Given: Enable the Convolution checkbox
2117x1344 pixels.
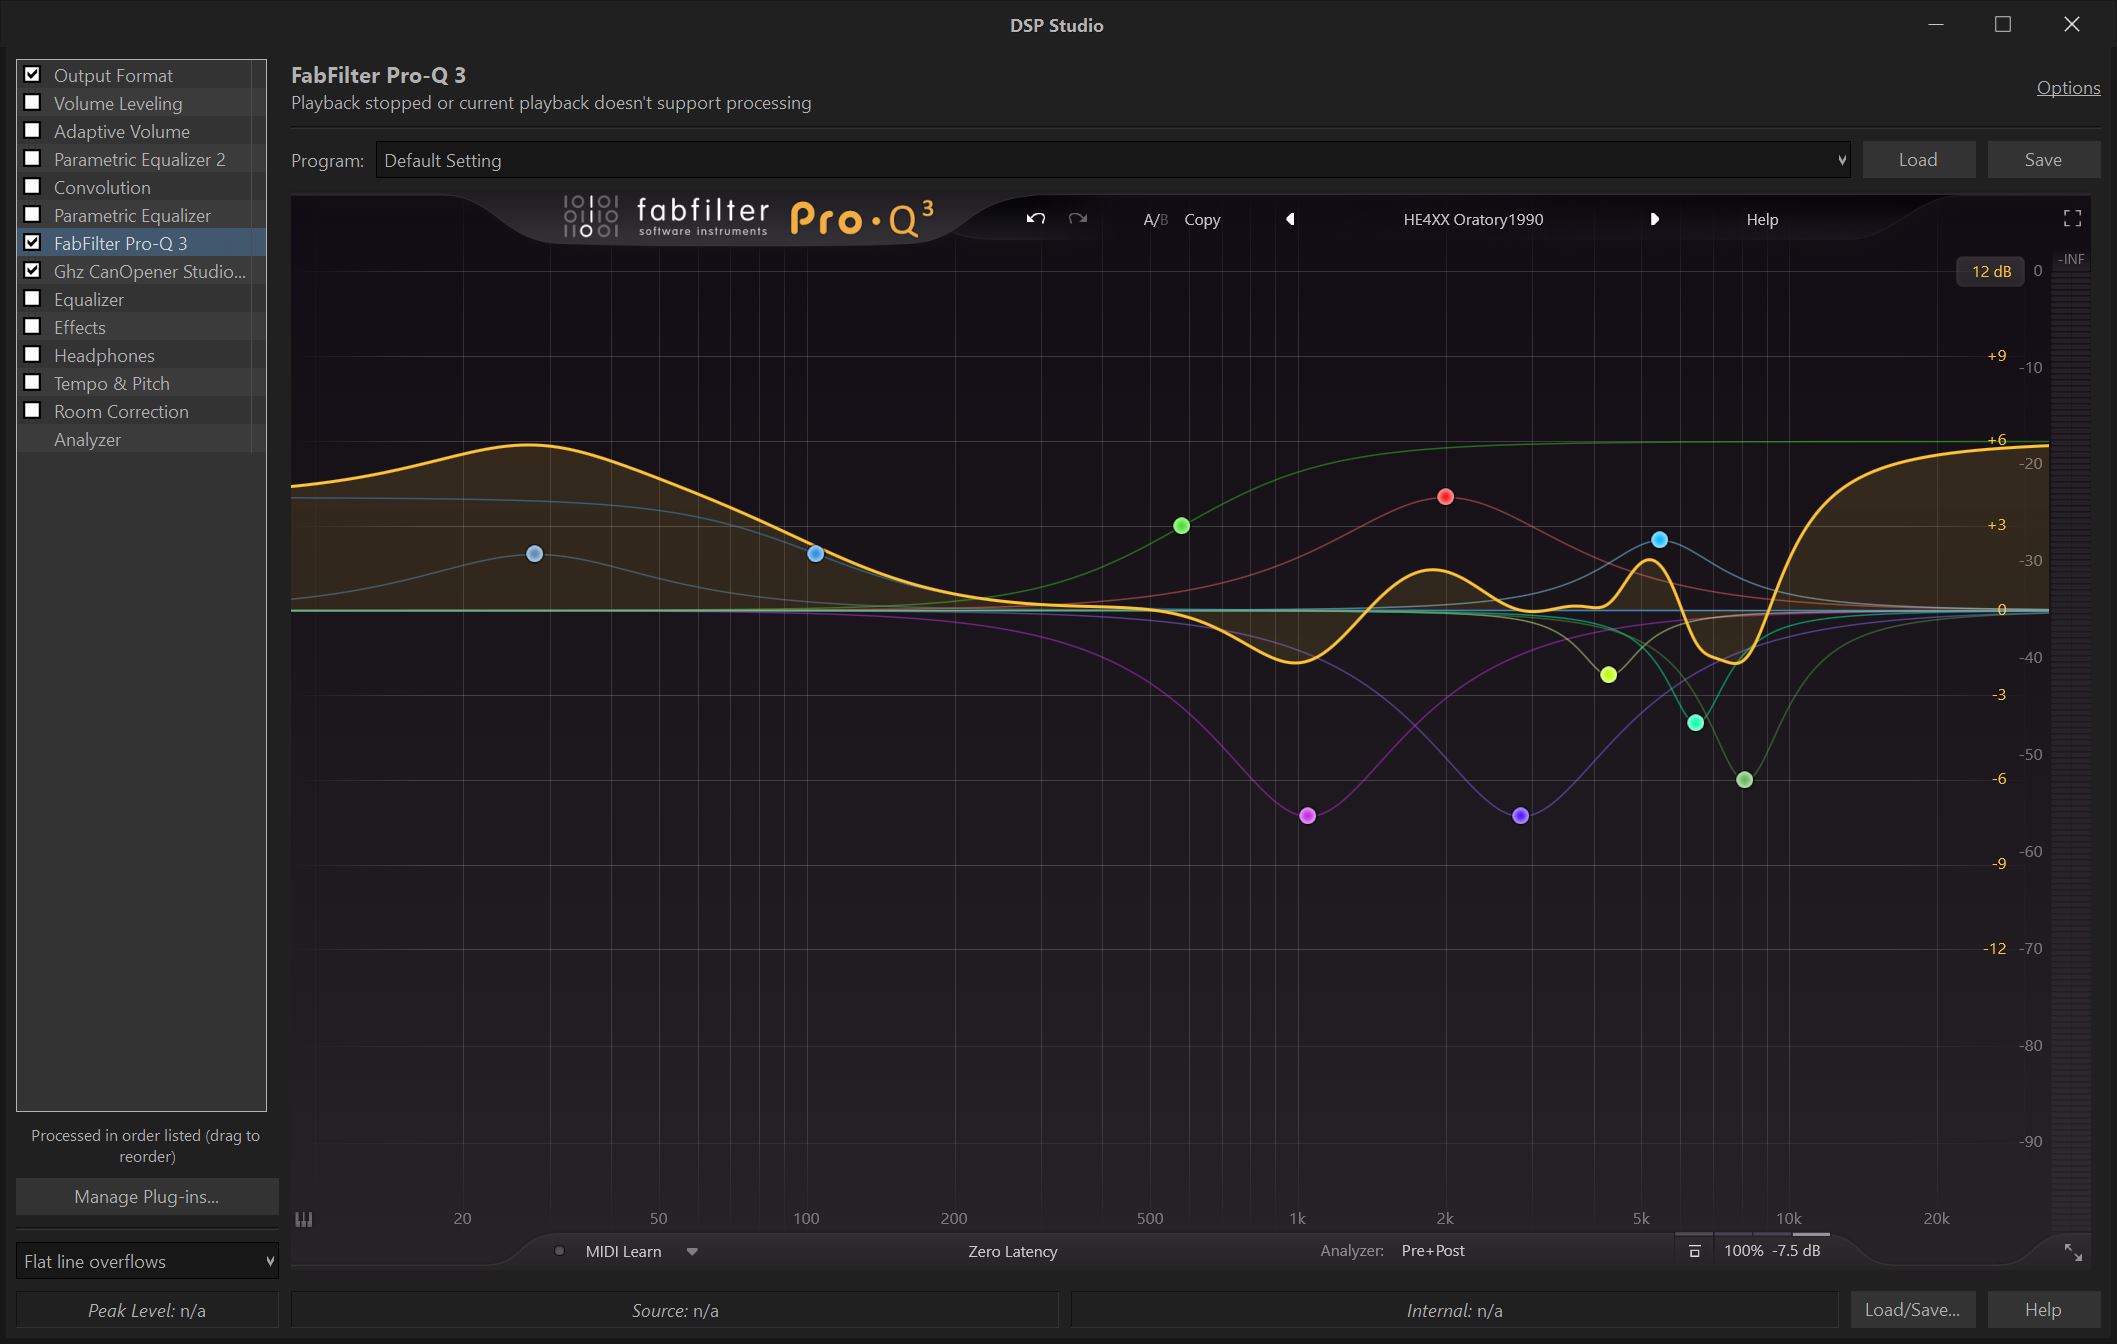Looking at the screenshot, I should tap(32, 186).
